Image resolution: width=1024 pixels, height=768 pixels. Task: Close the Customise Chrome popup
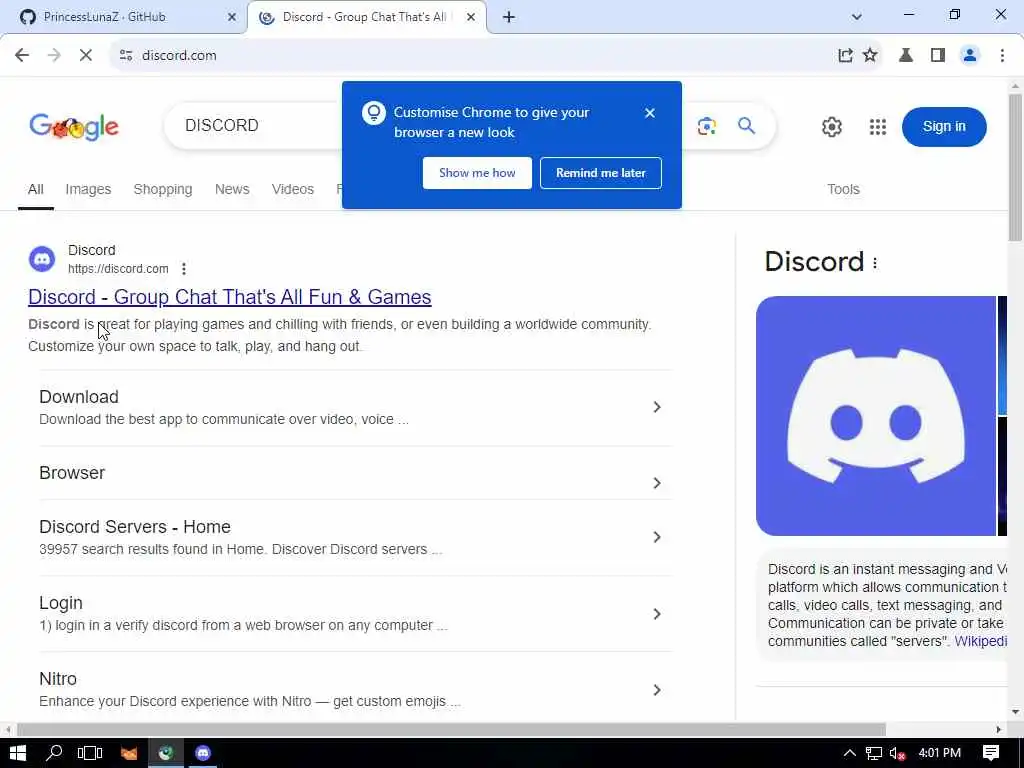(649, 113)
